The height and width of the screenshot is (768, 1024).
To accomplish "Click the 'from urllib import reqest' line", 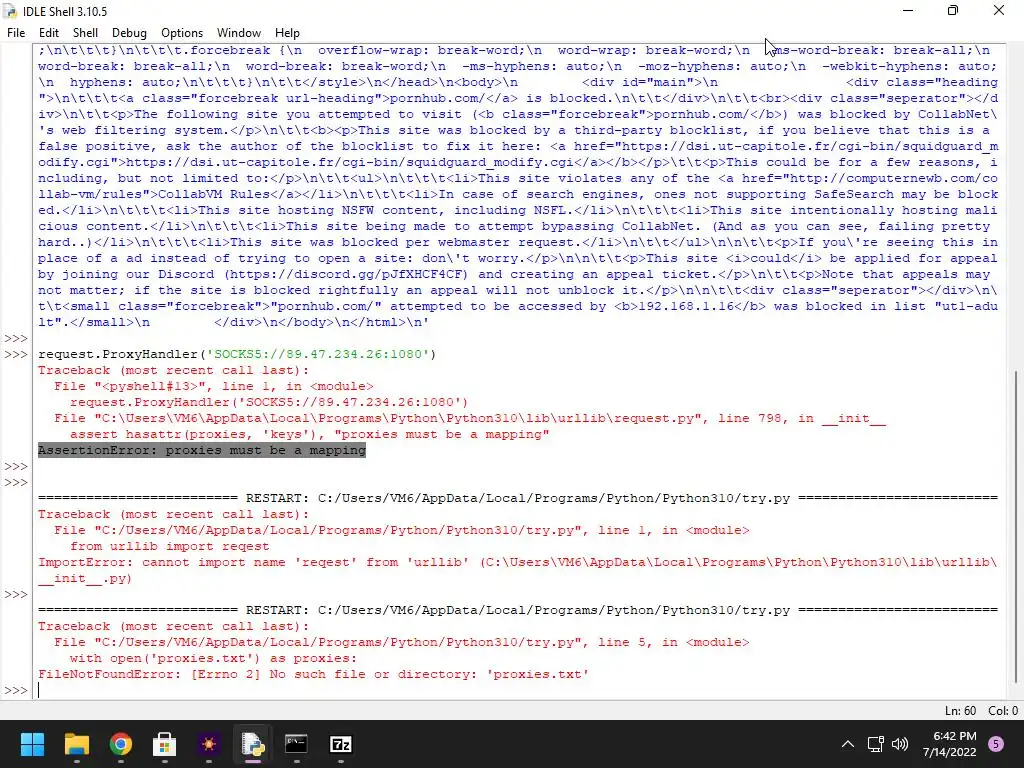I will [170, 546].
